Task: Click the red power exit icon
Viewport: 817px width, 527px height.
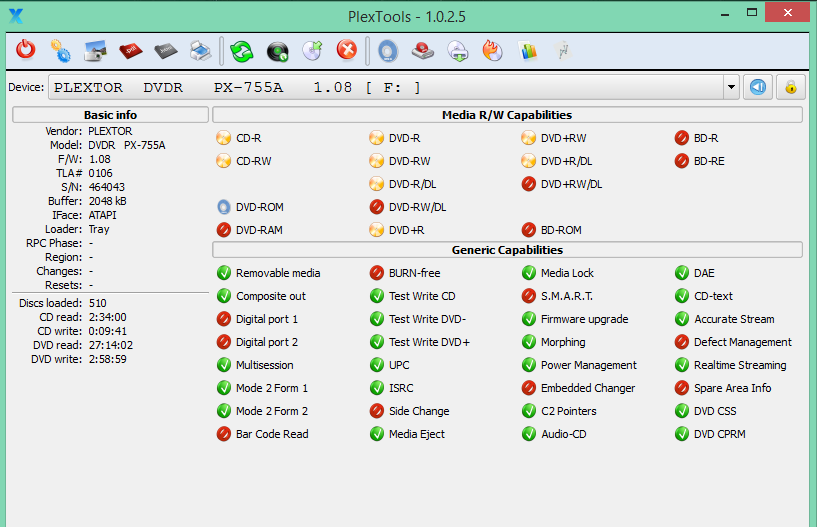Action: tap(26, 51)
